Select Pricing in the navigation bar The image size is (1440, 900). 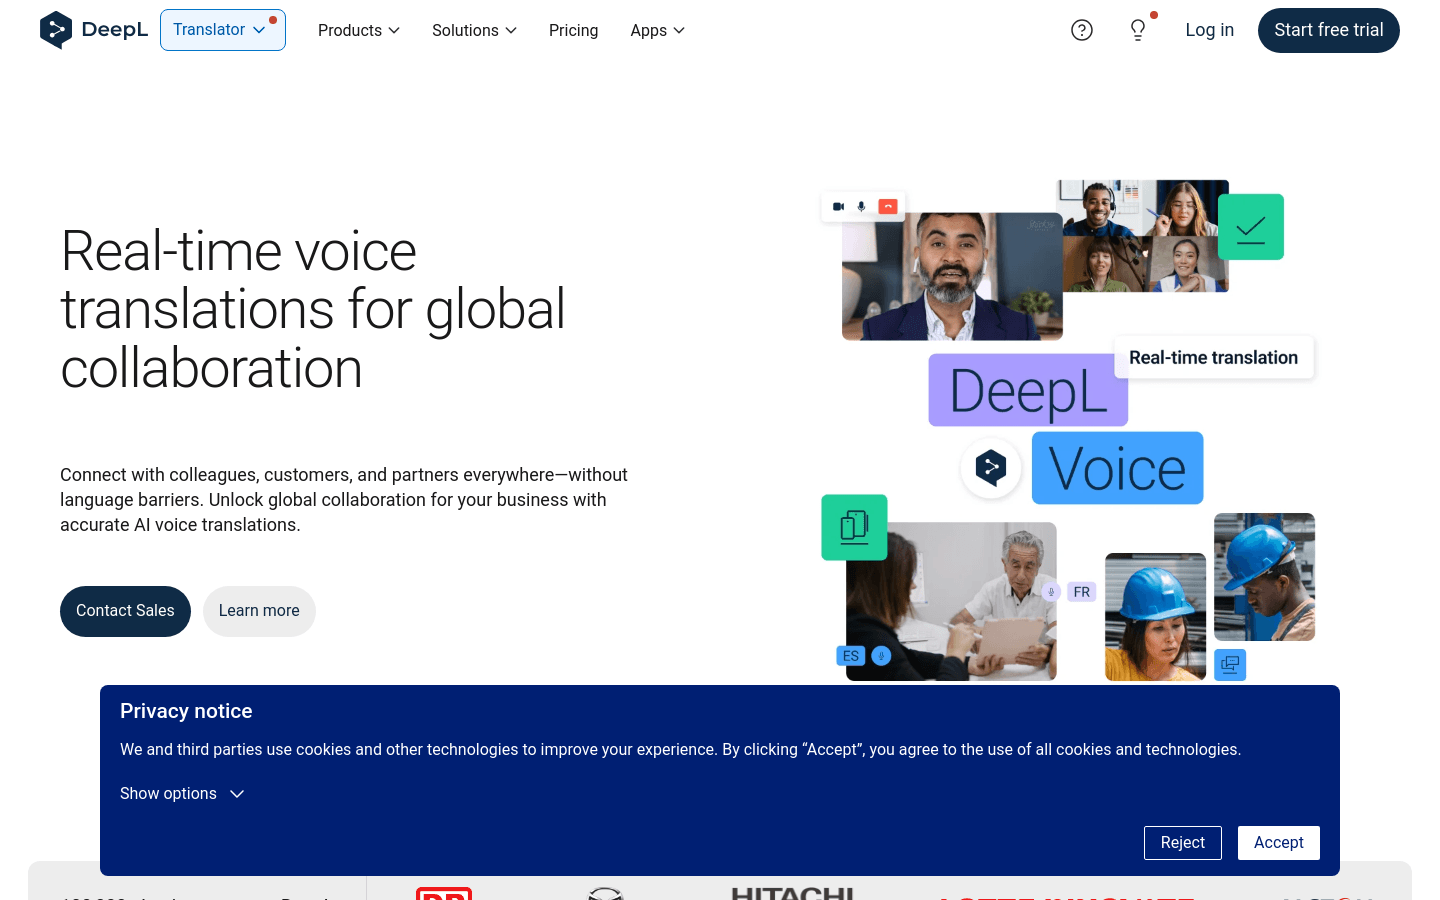pyautogui.click(x=573, y=30)
